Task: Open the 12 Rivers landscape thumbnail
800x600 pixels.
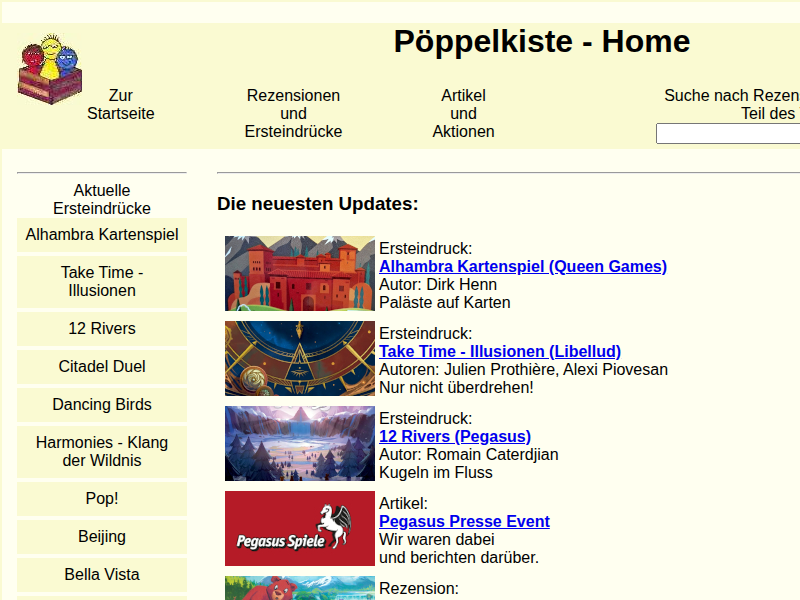Action: [300, 443]
